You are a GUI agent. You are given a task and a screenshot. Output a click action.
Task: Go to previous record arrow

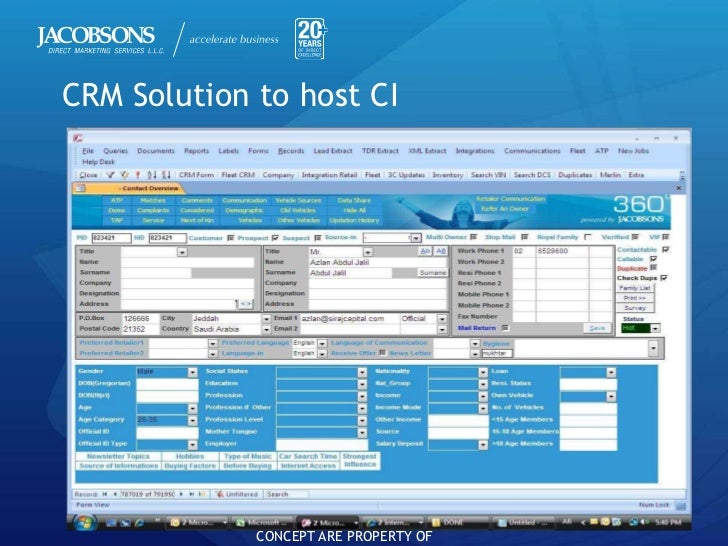pyautogui.click(x=115, y=494)
